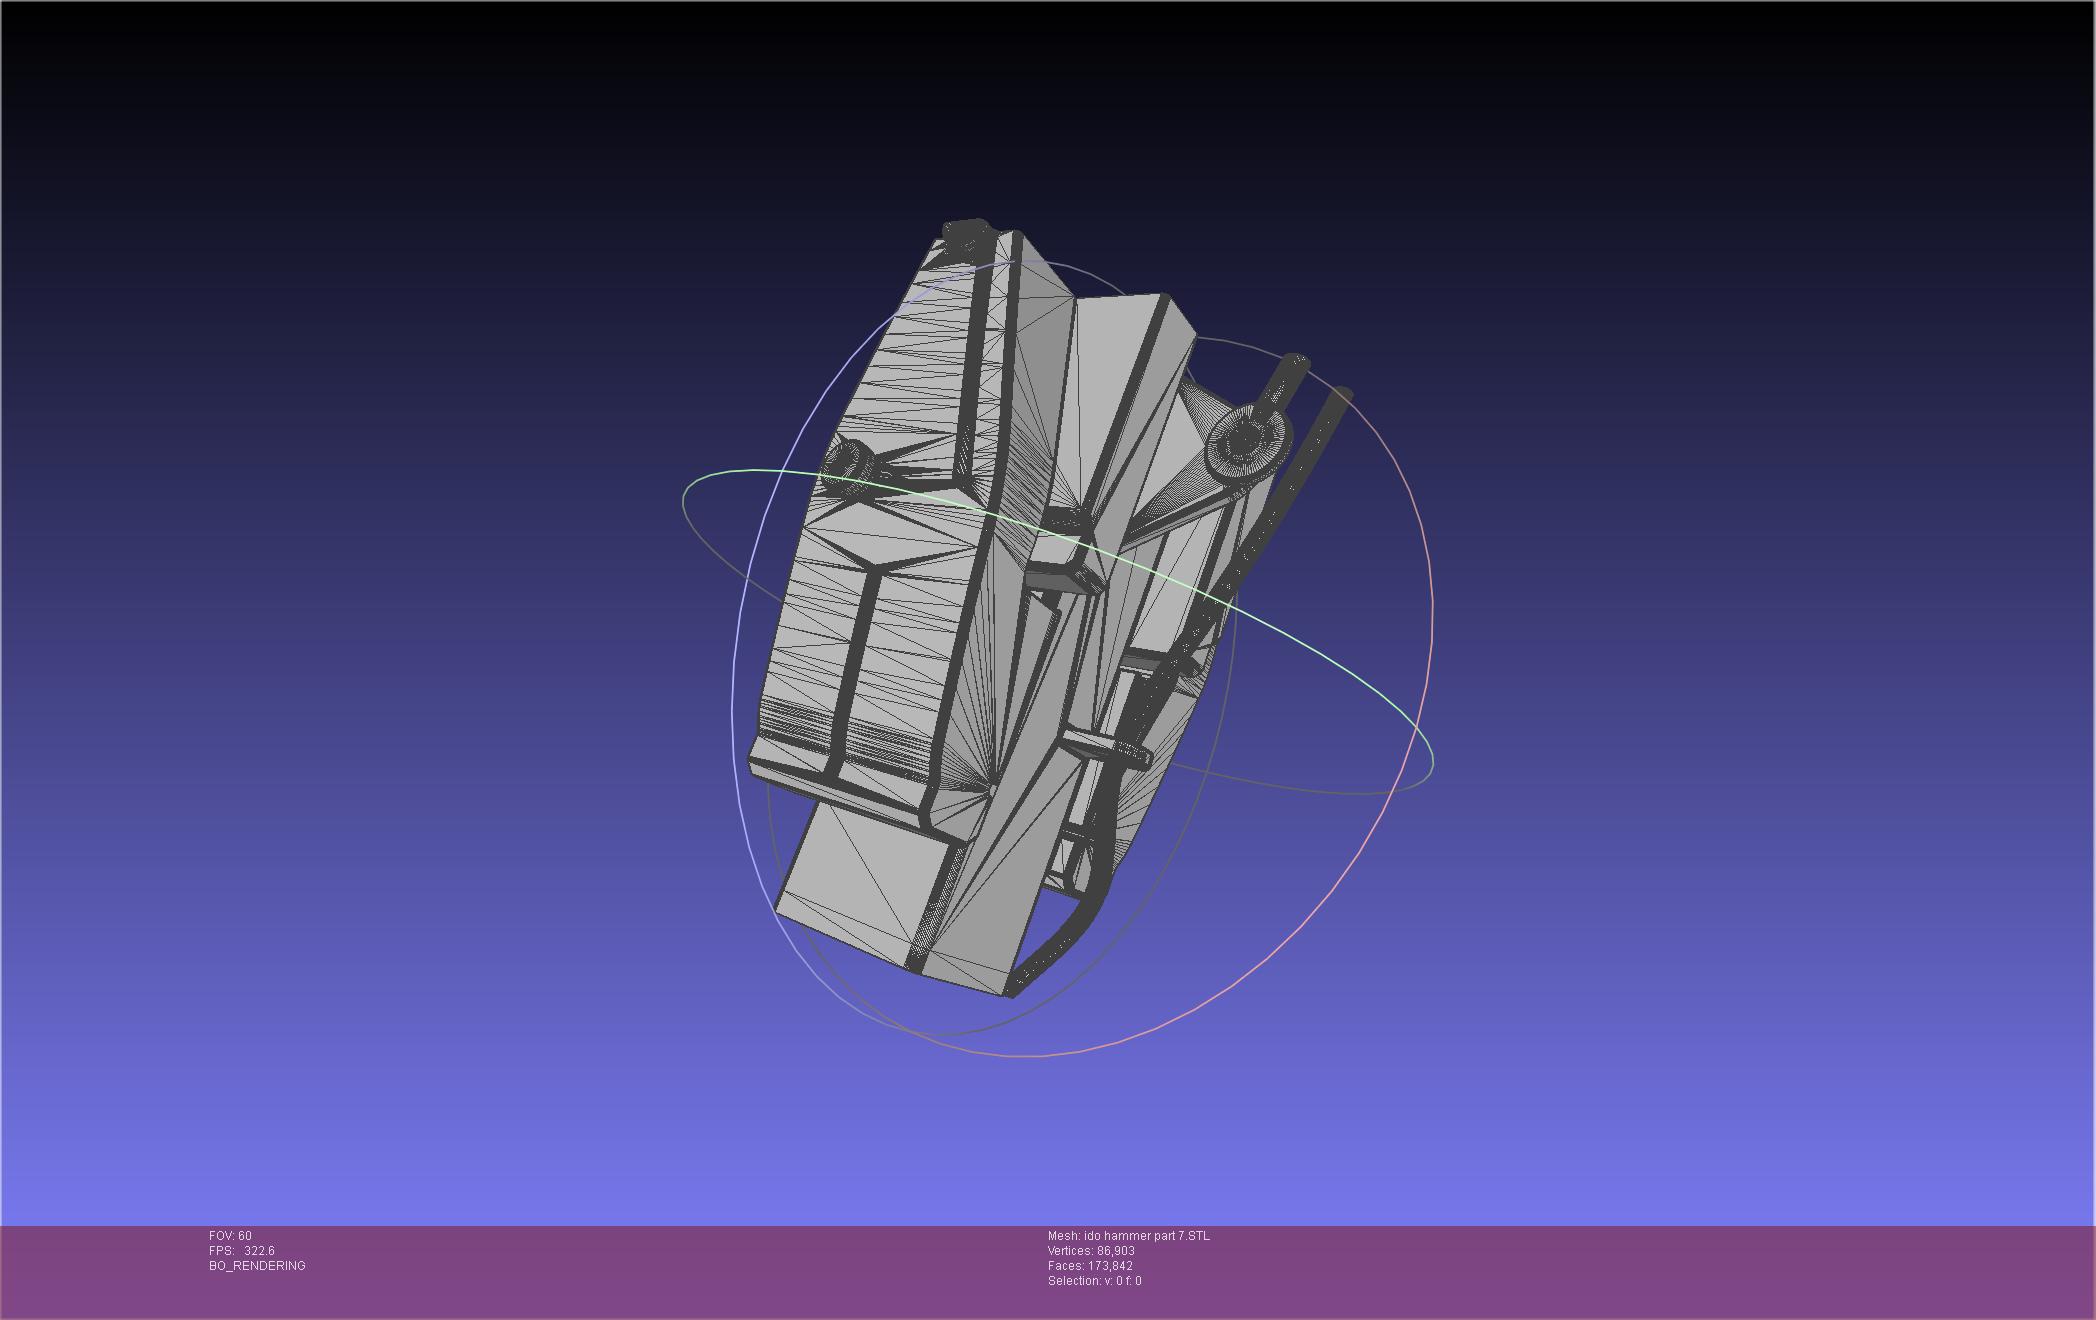This screenshot has width=2096, height=1320.
Task: Click the hammer 3D mesh model
Action: [x=1050, y=608]
